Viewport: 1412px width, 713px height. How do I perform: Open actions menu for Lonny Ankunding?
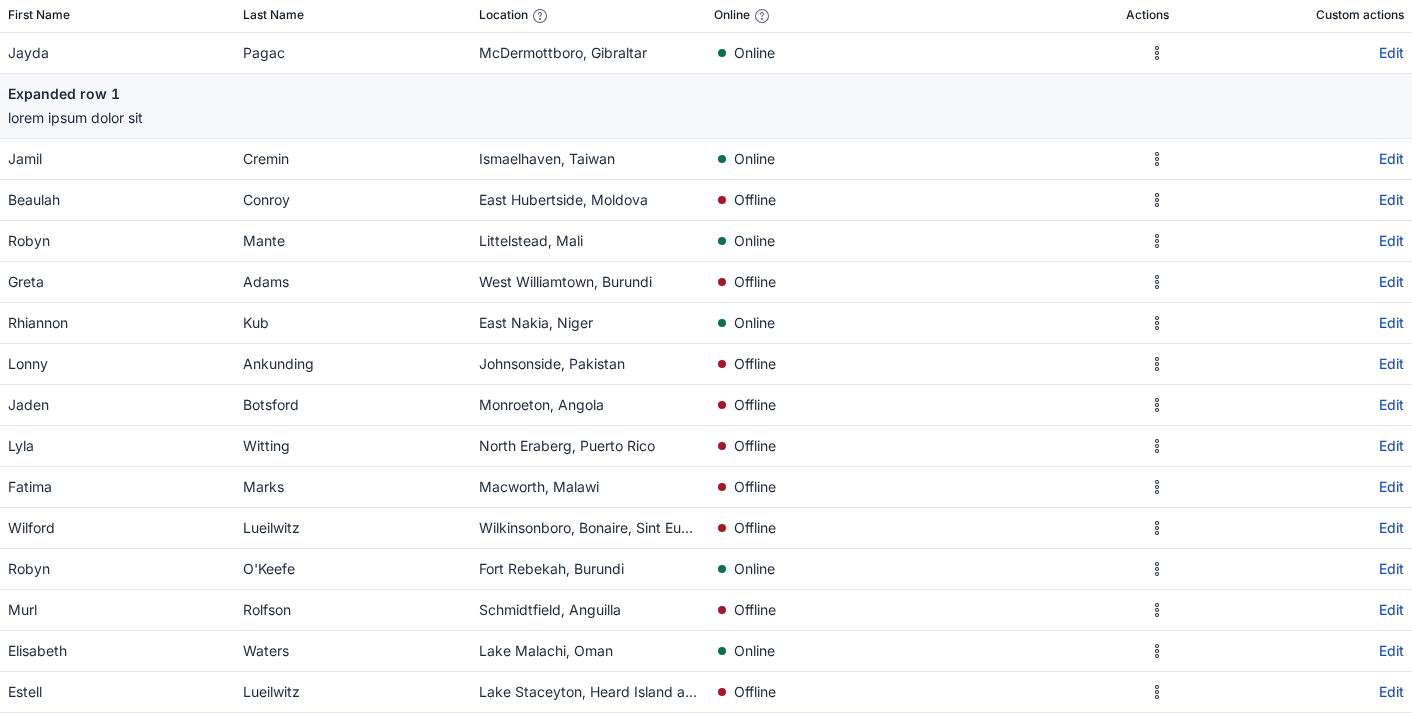click(x=1157, y=364)
